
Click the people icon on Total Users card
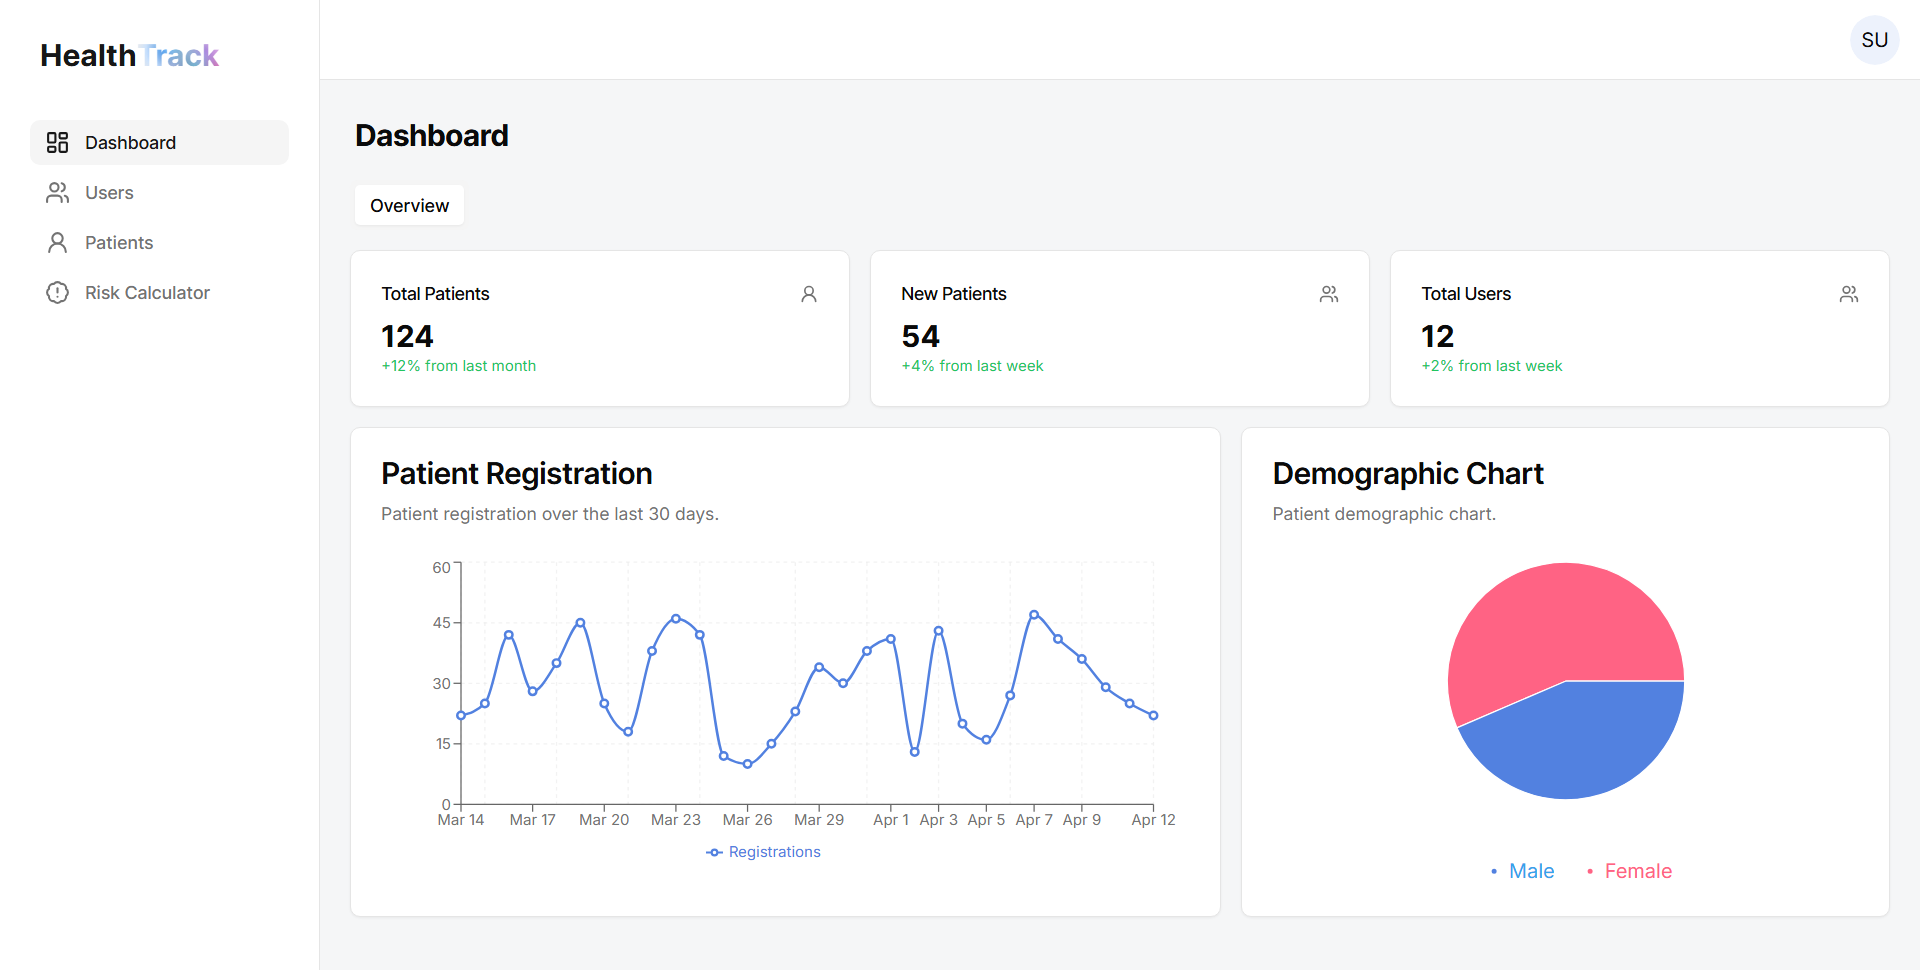pyautogui.click(x=1848, y=294)
